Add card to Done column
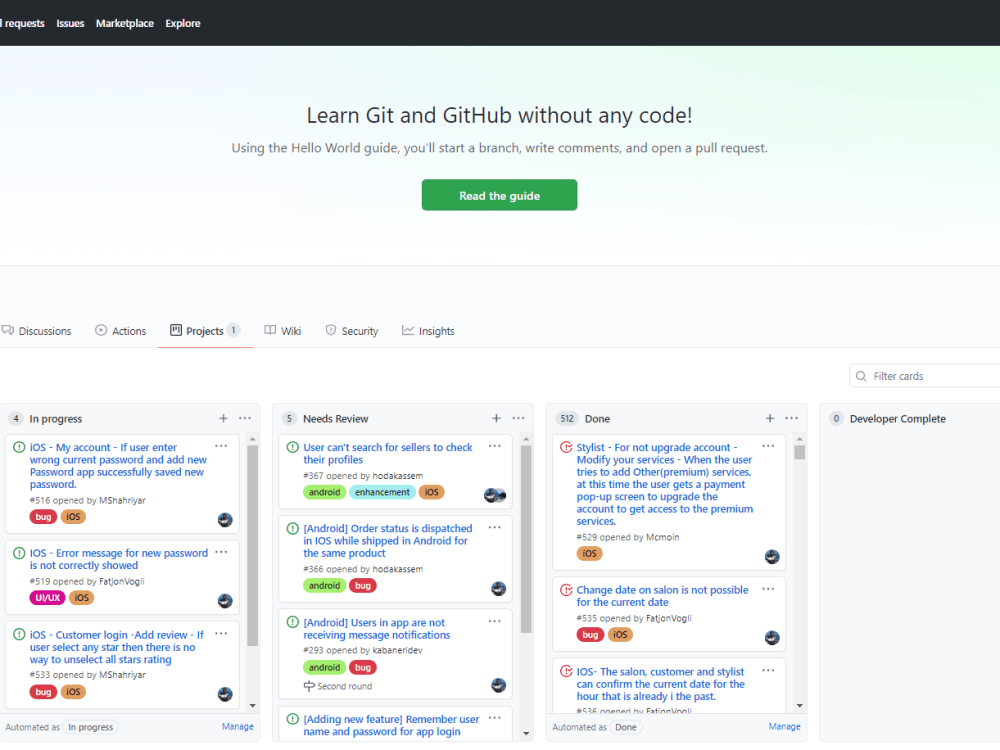Viewport: 1000px width, 750px height. 770,418
